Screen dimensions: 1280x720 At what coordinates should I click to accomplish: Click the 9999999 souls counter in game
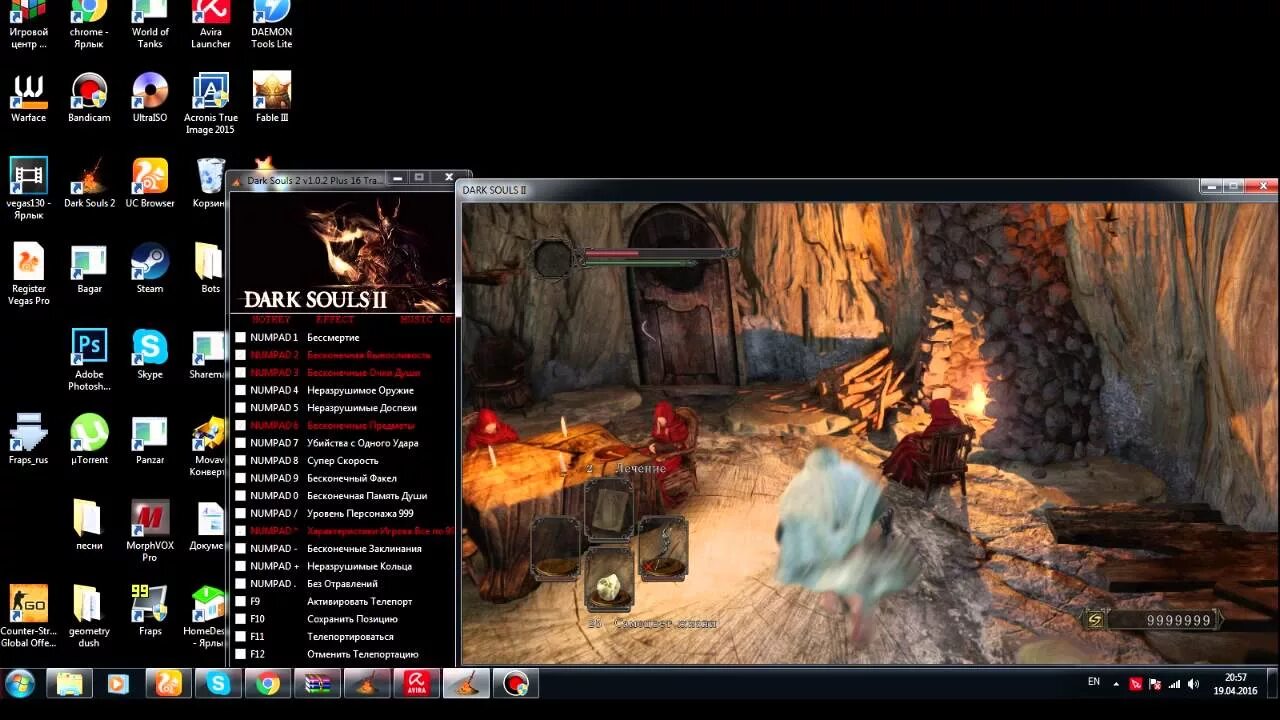(1178, 621)
